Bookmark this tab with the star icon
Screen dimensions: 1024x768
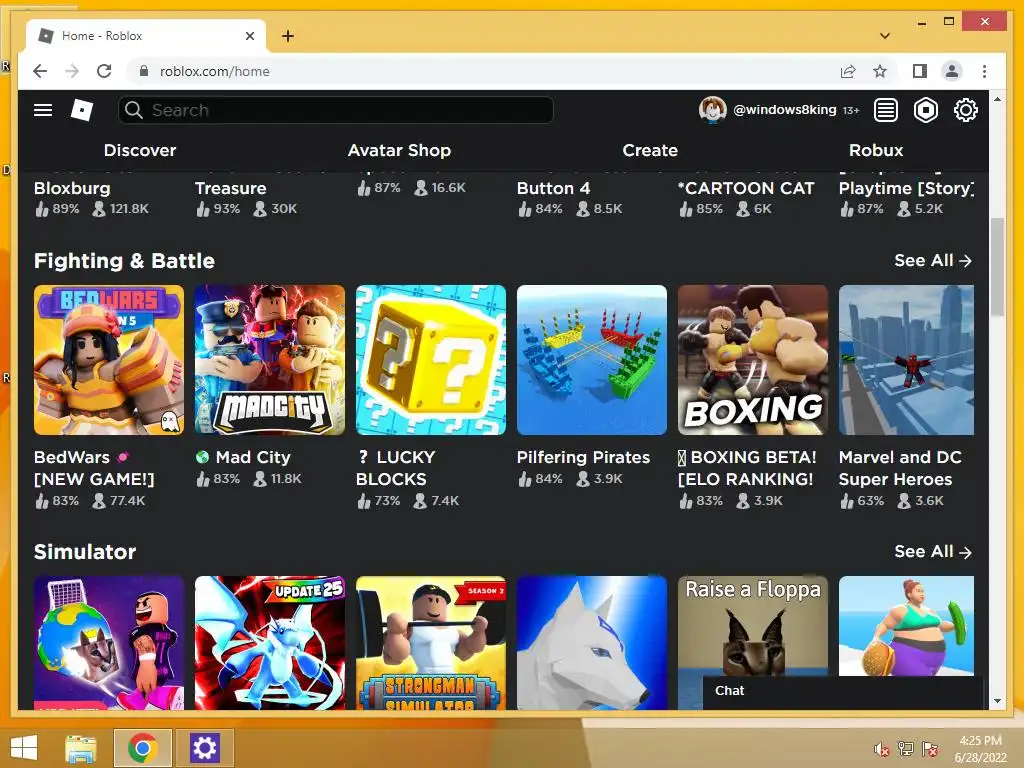coord(880,71)
